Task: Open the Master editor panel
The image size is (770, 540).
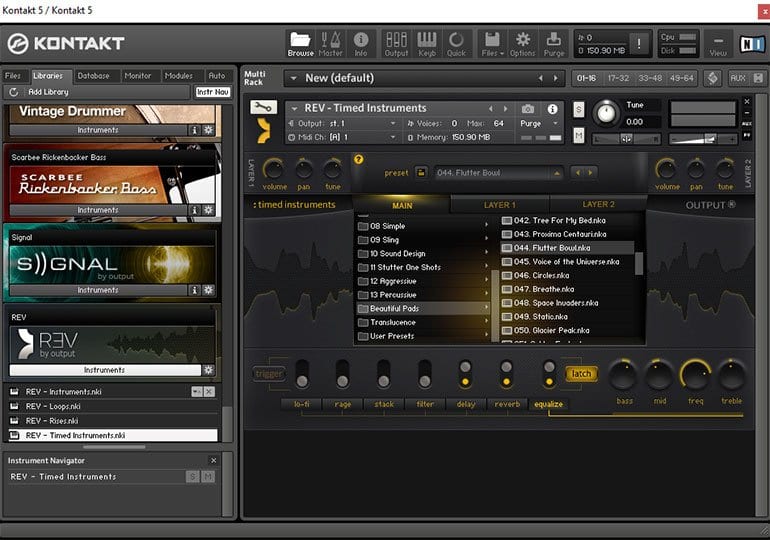Action: [330, 43]
